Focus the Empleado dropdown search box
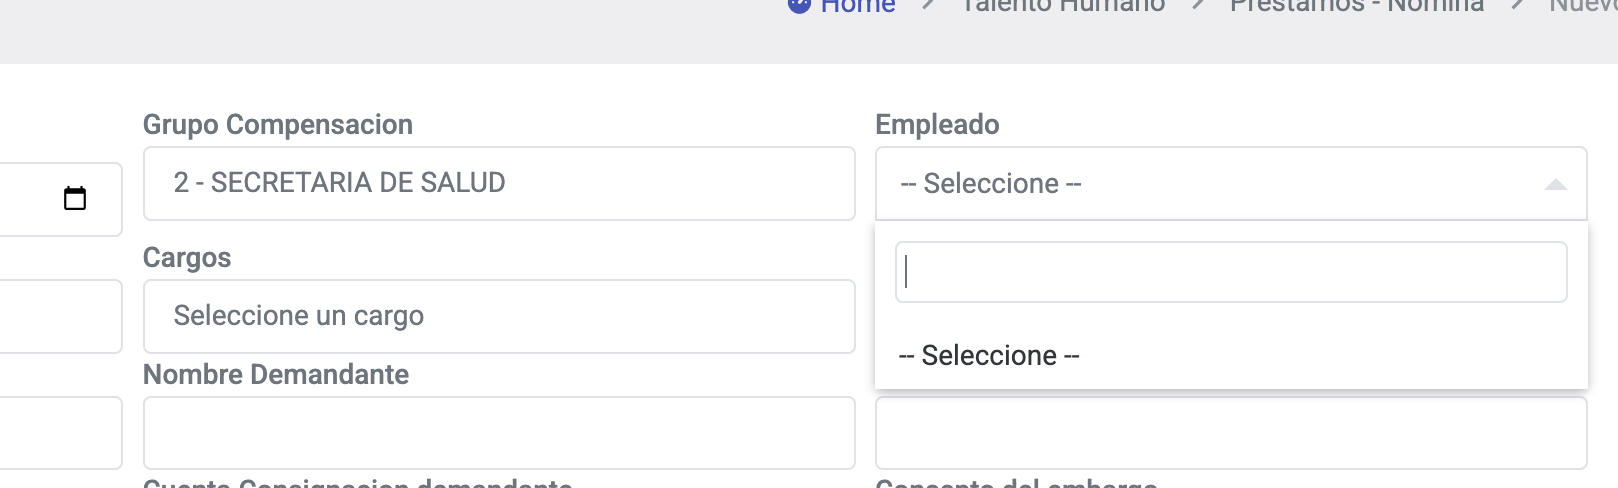1618x488 pixels. 1230,272
